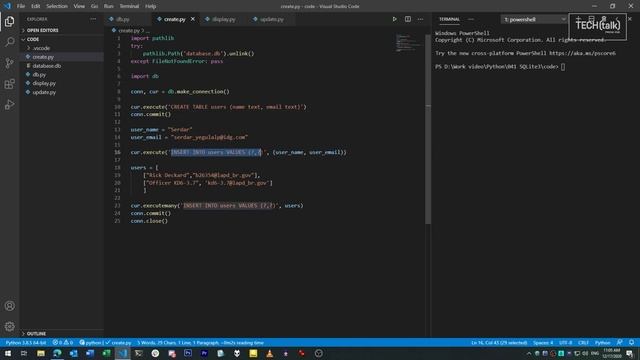Open the Edit menu
640x360 pixels.
[x=36, y=6]
